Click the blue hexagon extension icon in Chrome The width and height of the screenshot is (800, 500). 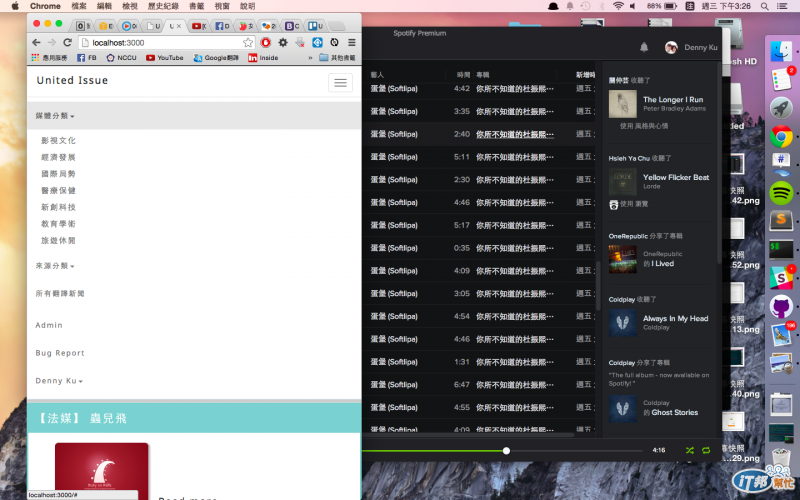[x=317, y=42]
